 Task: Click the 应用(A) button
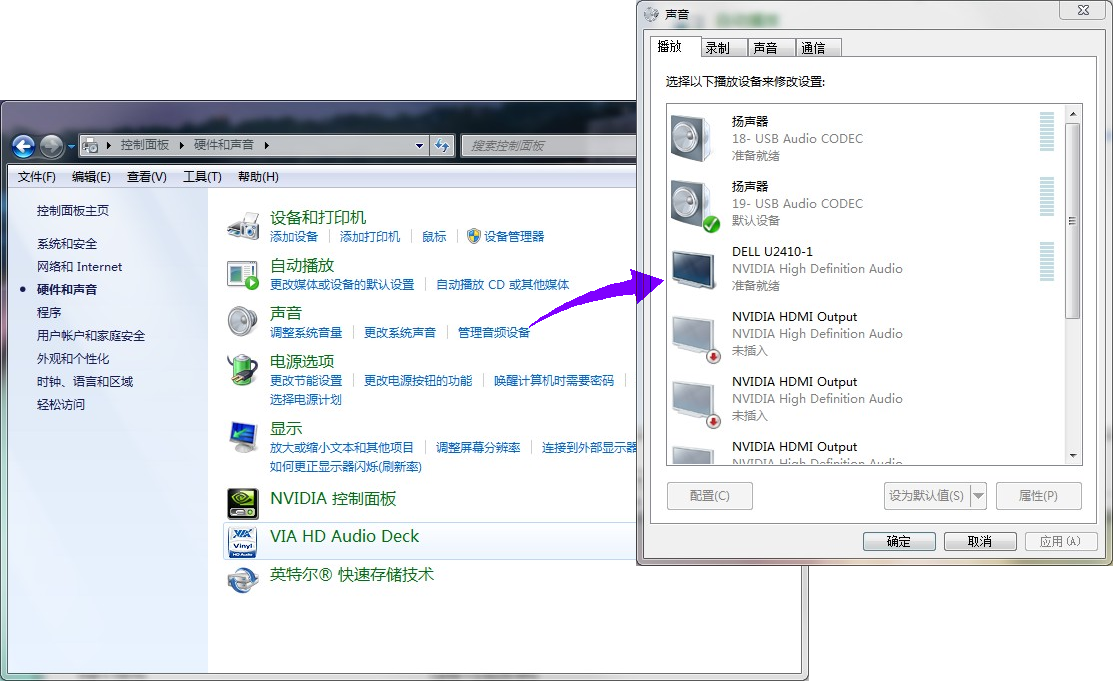pyautogui.click(x=1061, y=541)
